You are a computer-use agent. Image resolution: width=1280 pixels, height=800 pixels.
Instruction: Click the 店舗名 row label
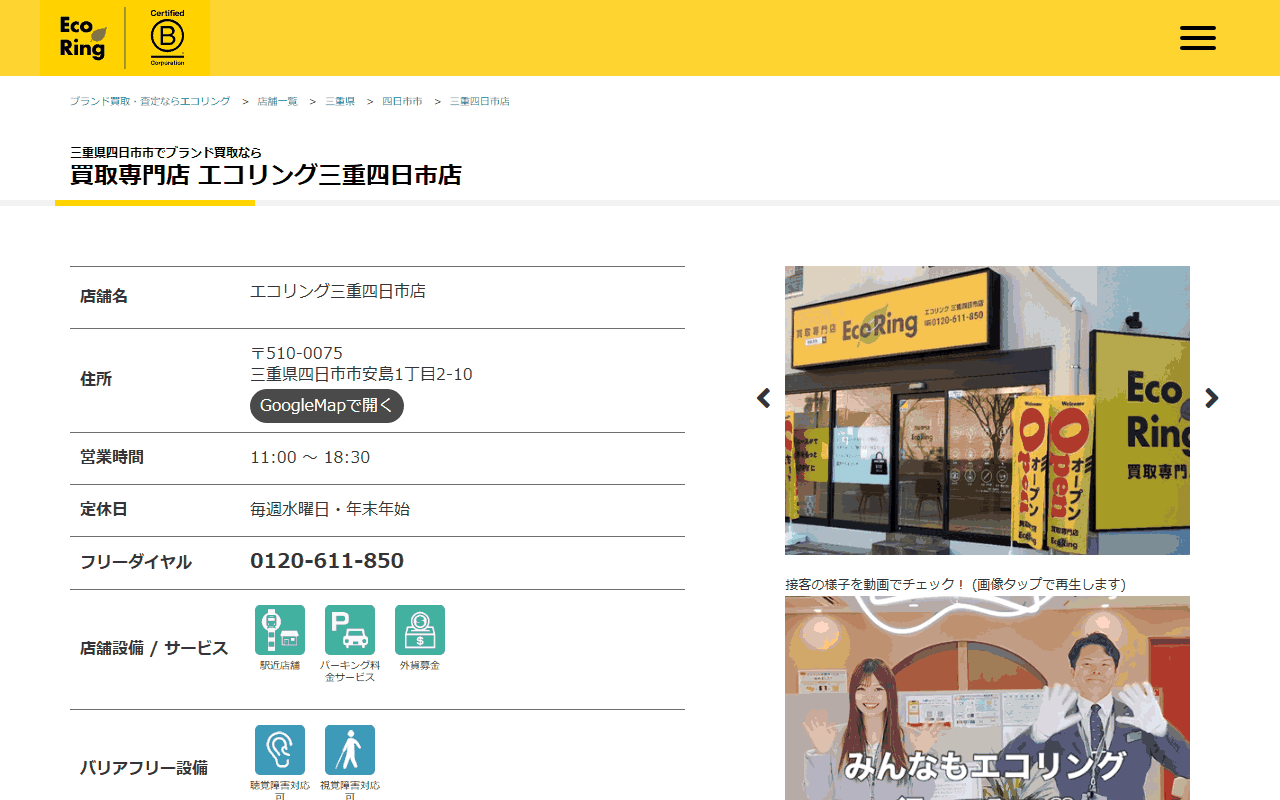tap(104, 297)
